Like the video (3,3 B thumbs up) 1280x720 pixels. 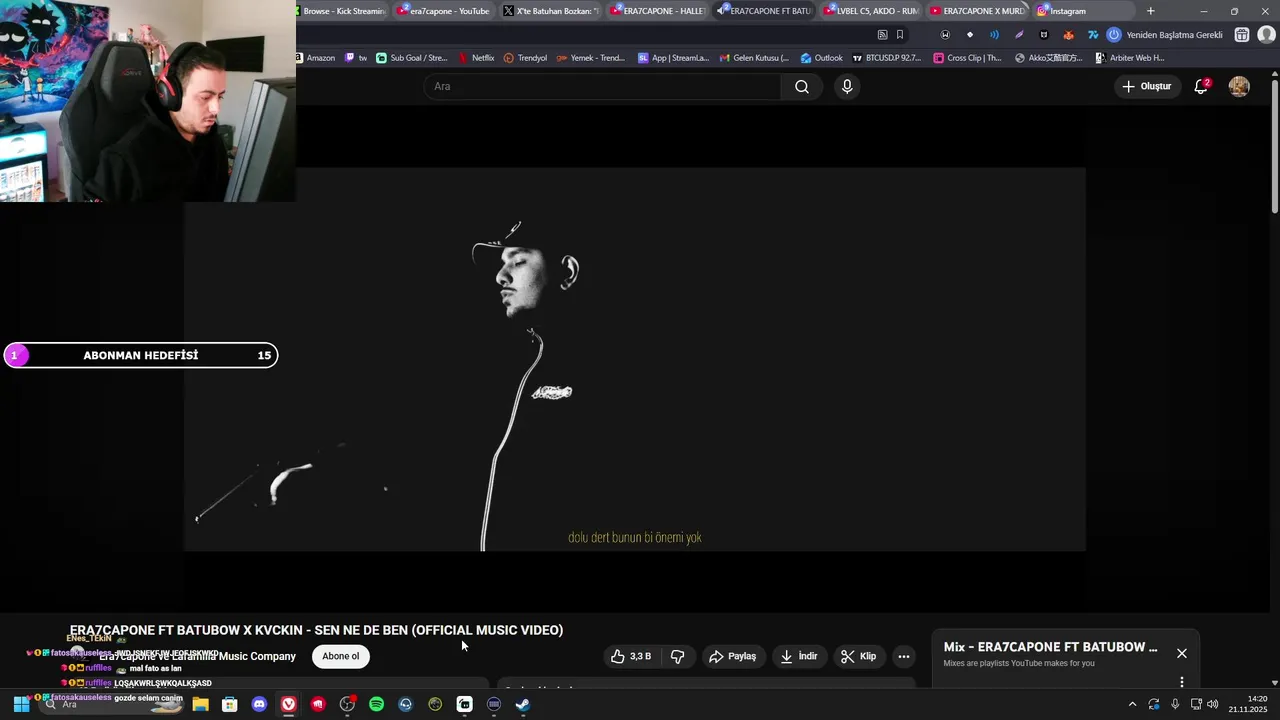[x=631, y=657]
